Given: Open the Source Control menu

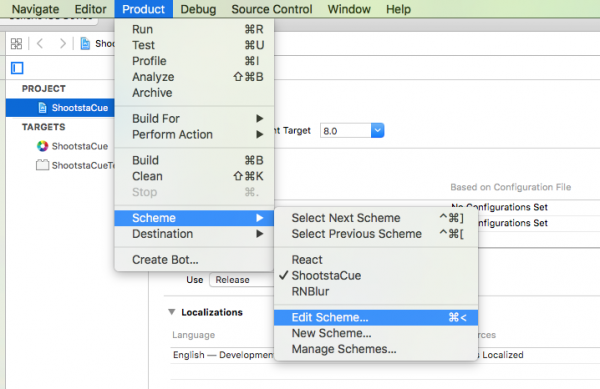Looking at the screenshot, I should pyautogui.click(x=272, y=9).
